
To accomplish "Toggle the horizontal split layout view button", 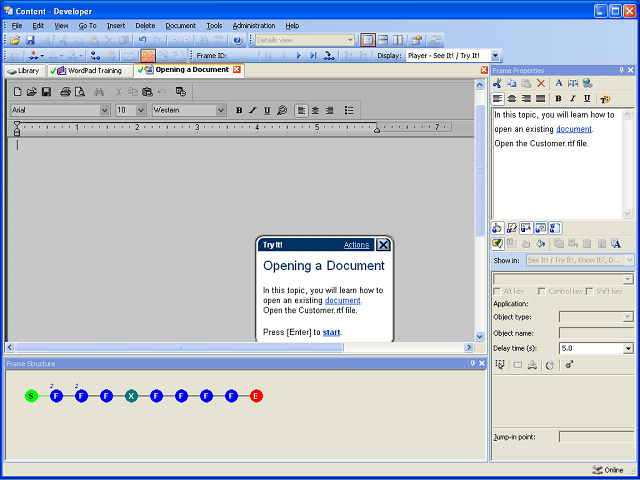I will point(383,40).
